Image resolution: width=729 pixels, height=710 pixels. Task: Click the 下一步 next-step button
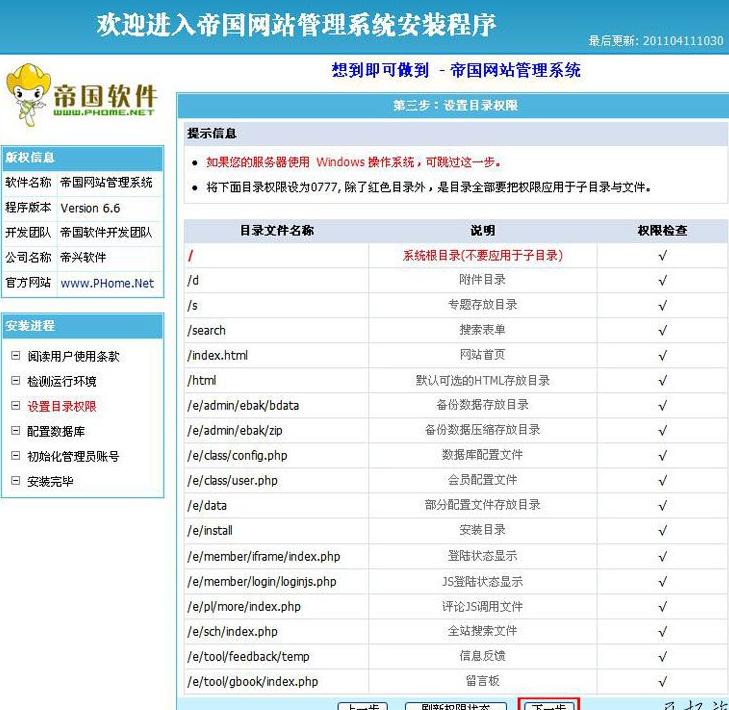[549, 705]
